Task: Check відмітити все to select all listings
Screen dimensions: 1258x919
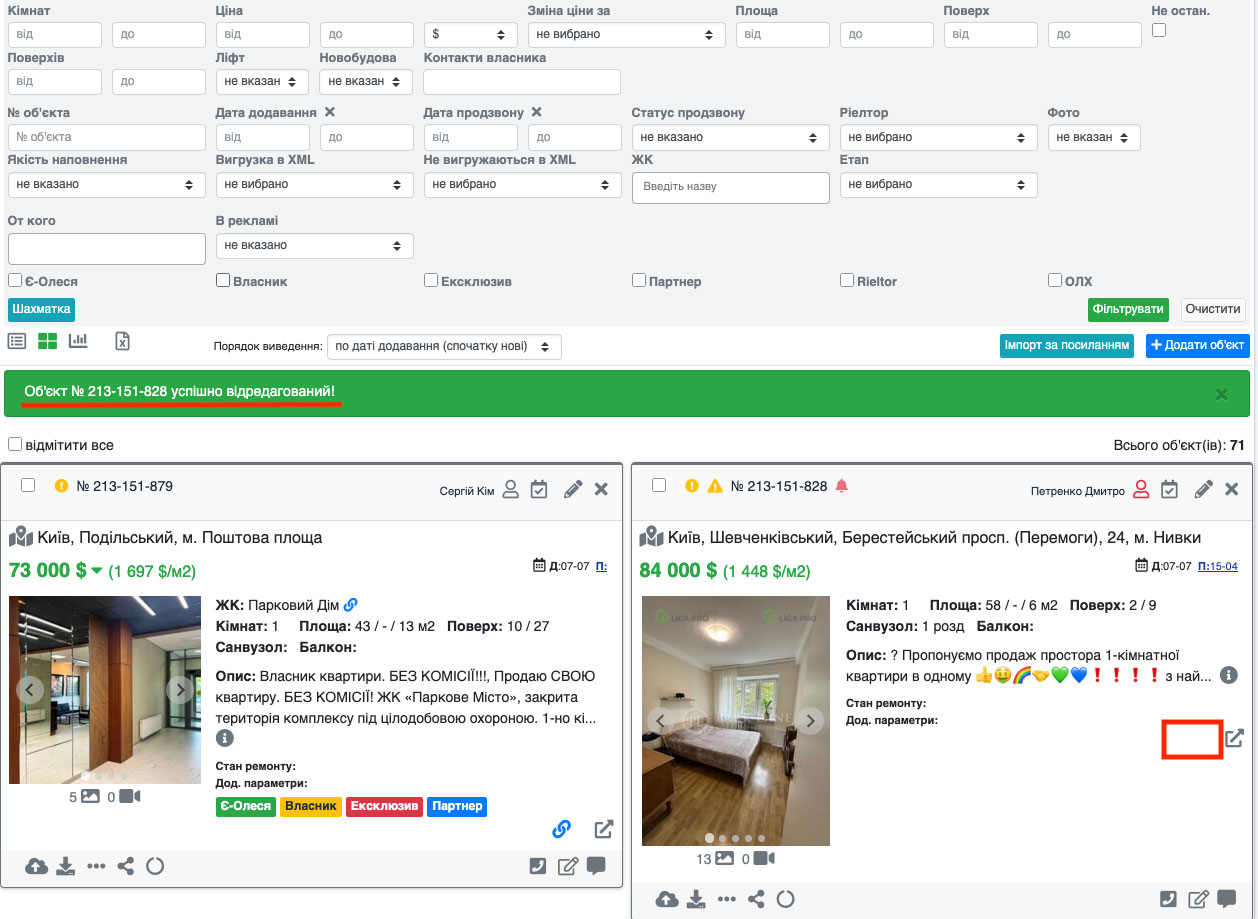Action: pyautogui.click(x=15, y=444)
